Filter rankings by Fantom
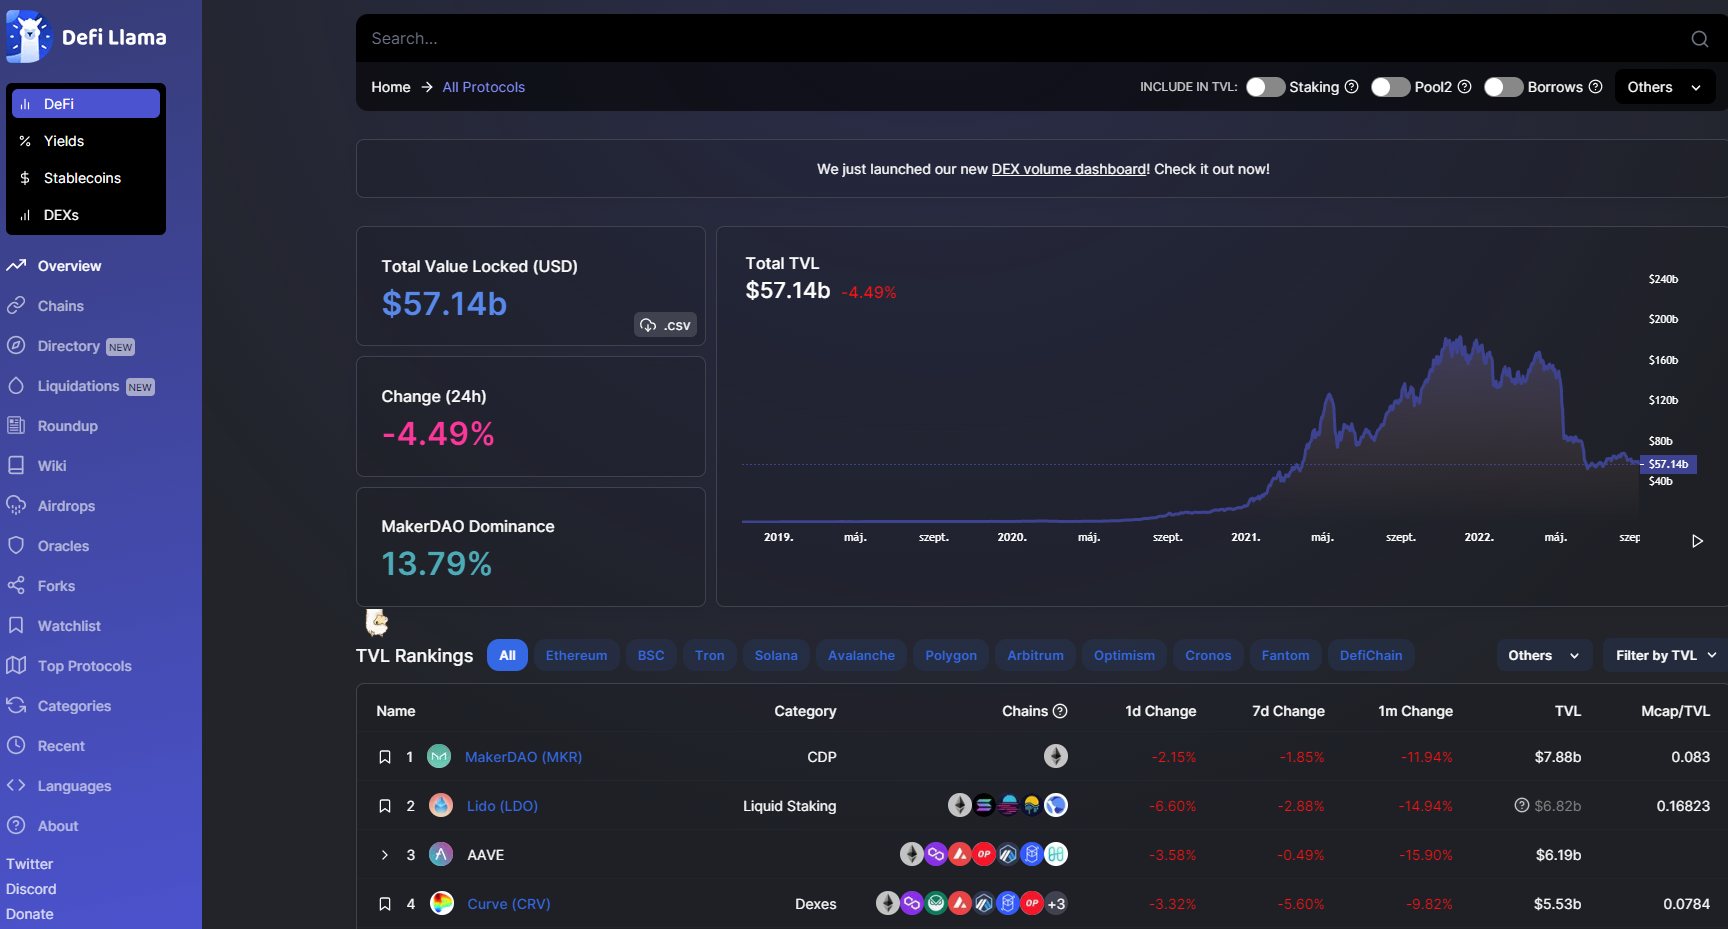 (x=1286, y=656)
